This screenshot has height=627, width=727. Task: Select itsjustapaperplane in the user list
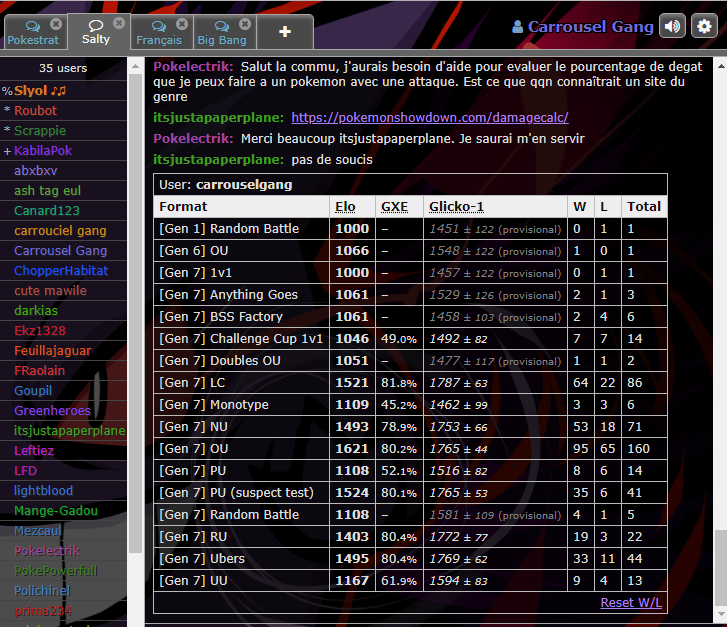[x=64, y=430]
